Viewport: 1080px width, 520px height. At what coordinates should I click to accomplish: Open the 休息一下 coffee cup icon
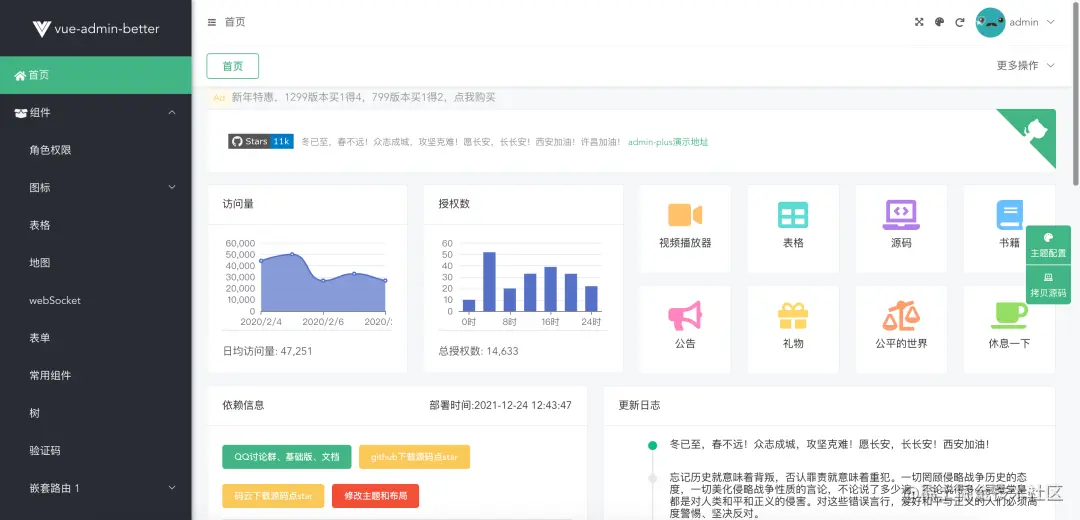point(1010,315)
